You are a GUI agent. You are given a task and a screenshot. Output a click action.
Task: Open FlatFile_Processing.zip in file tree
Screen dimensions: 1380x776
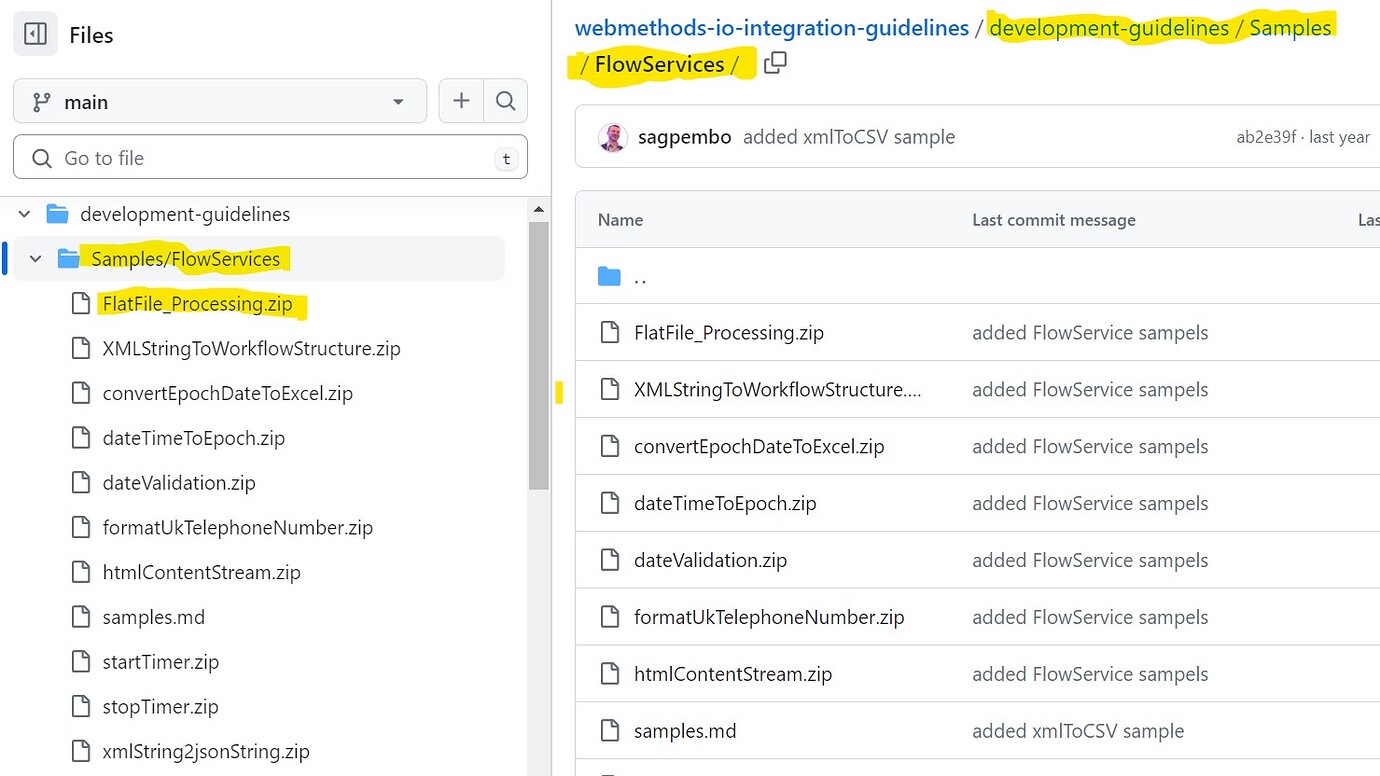click(x=197, y=304)
